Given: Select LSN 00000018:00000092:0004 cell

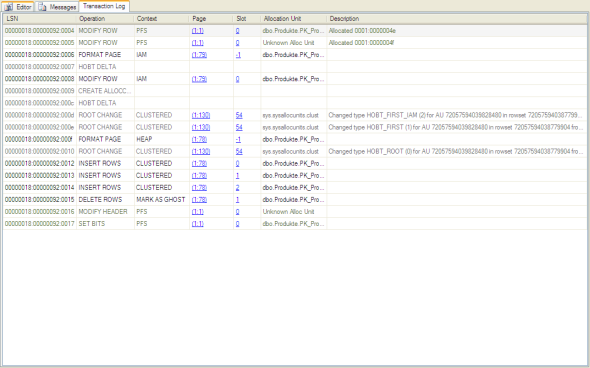Looking at the screenshot, I should [40, 31].
